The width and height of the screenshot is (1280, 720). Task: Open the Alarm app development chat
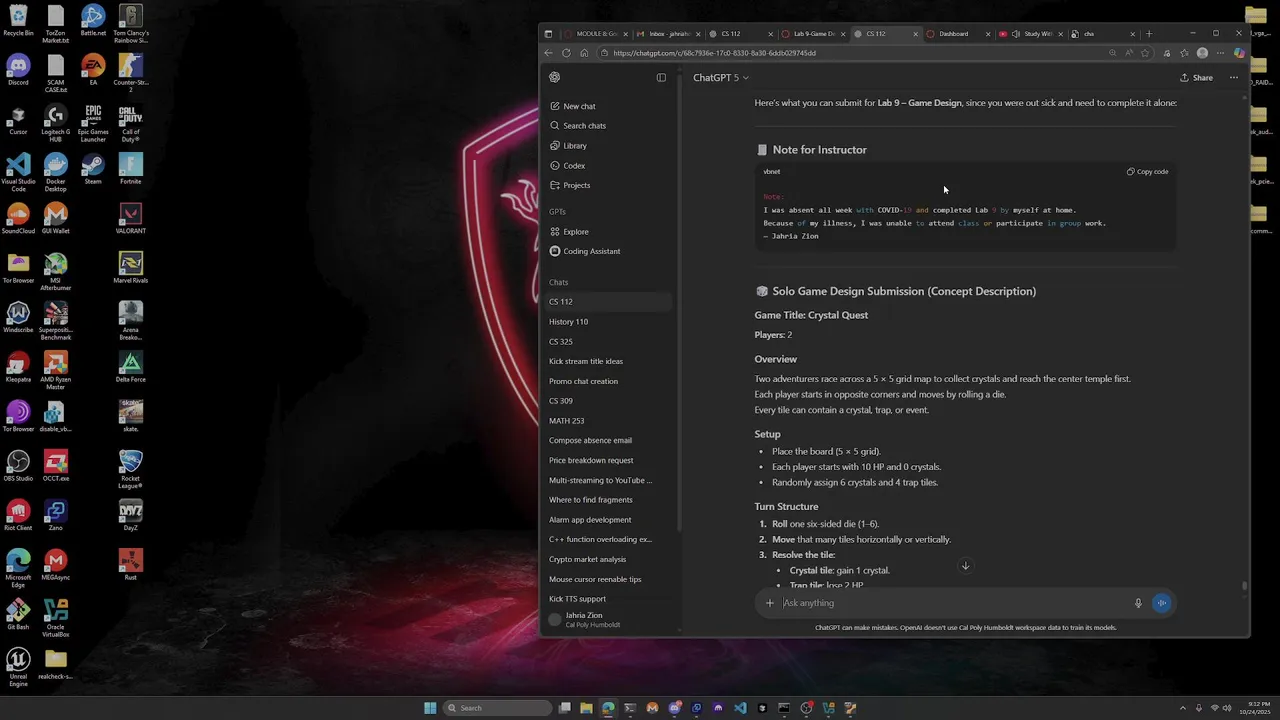coord(590,520)
